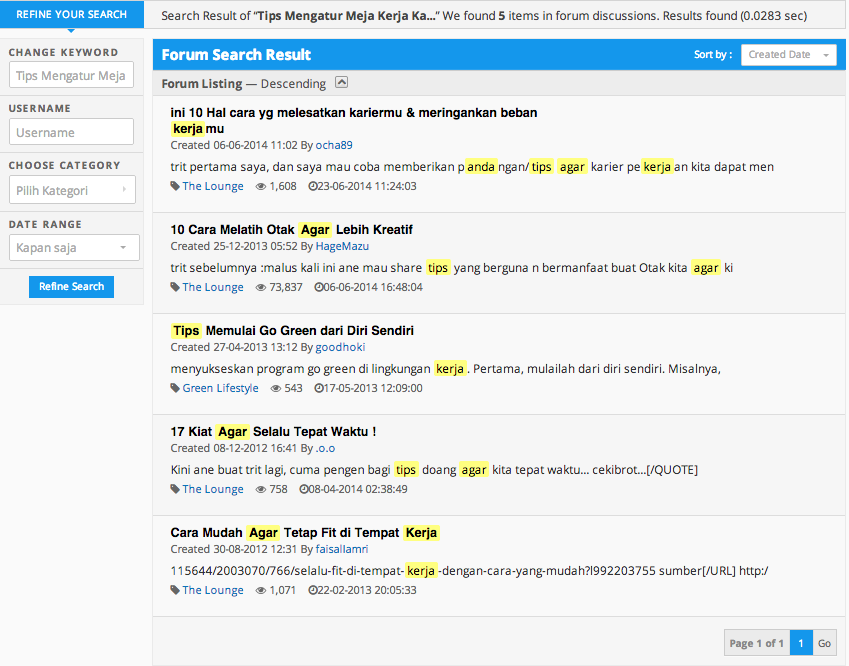Image resolution: width=849 pixels, height=666 pixels.
Task: Click the eye views icon next to 1,071
Action: point(260,590)
